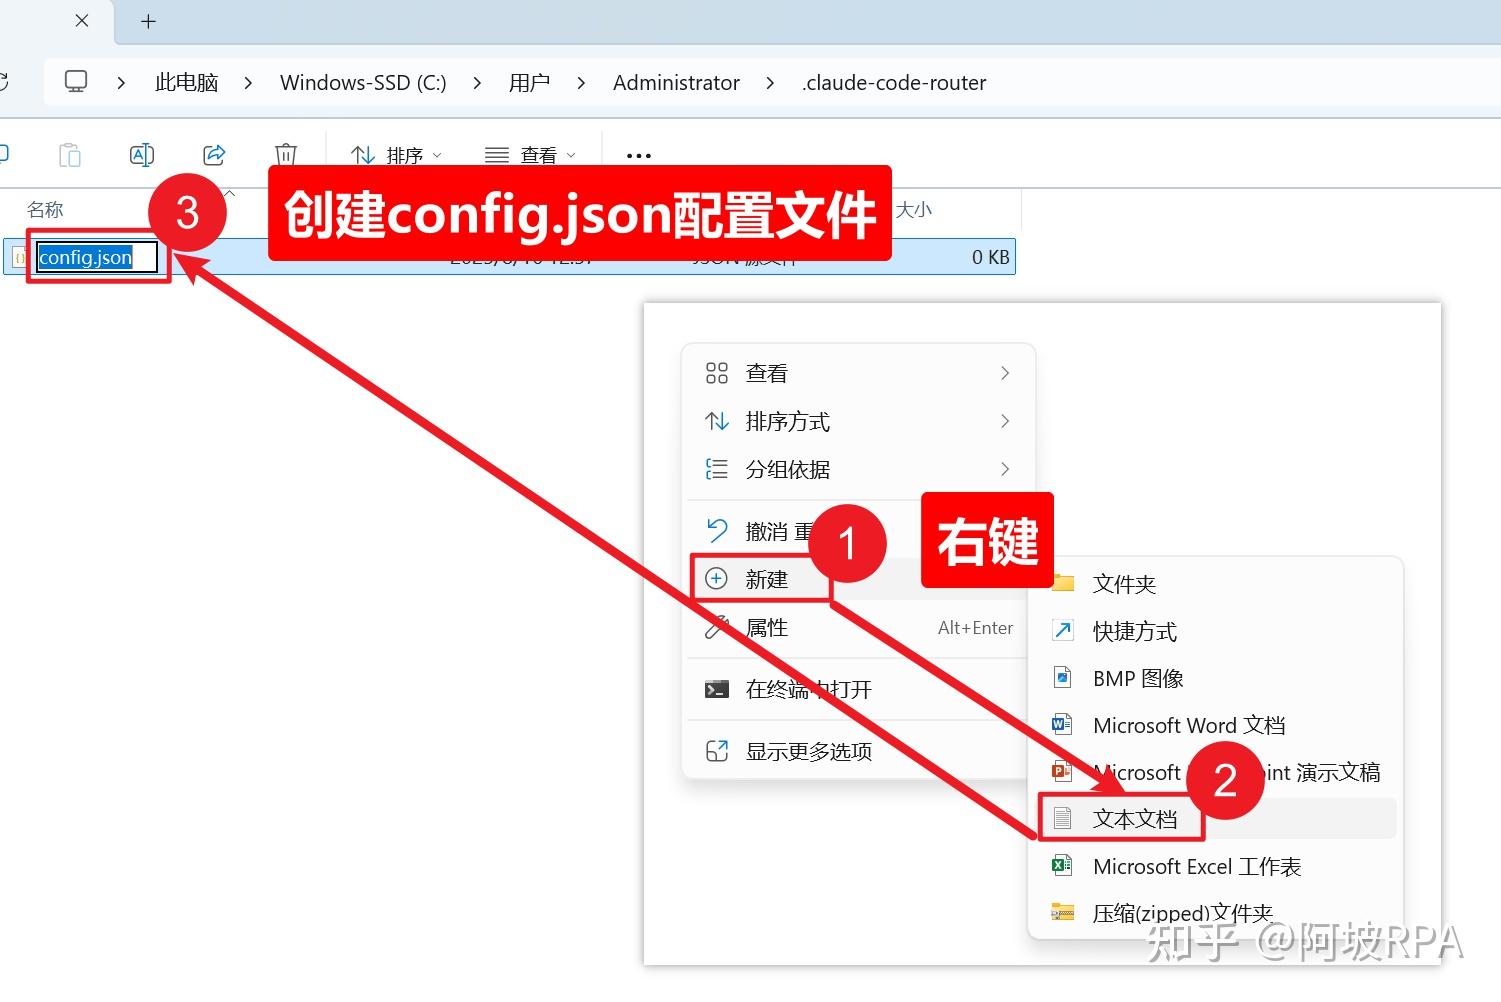Image resolution: width=1501 pixels, height=1002 pixels.
Task: Click the config.json filename input field
Action: [96, 257]
